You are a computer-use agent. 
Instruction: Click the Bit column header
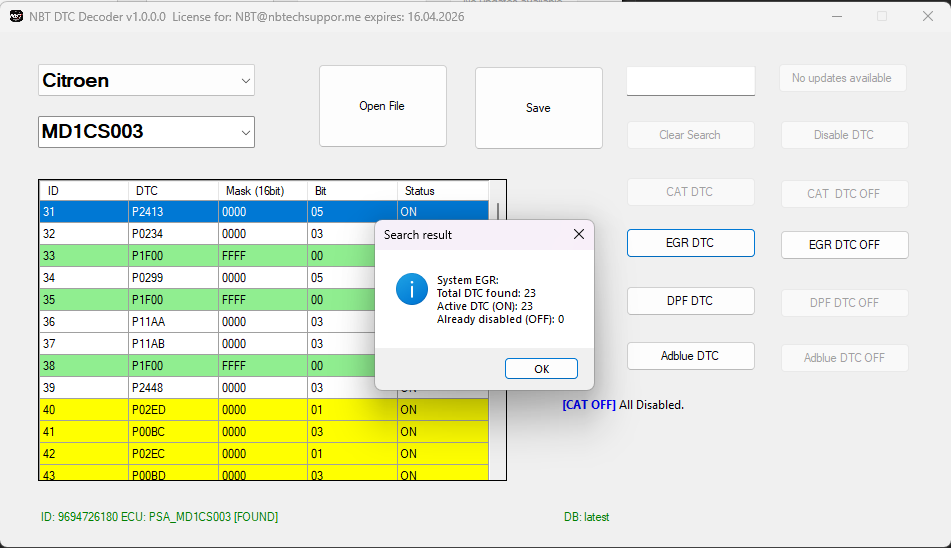(352, 190)
